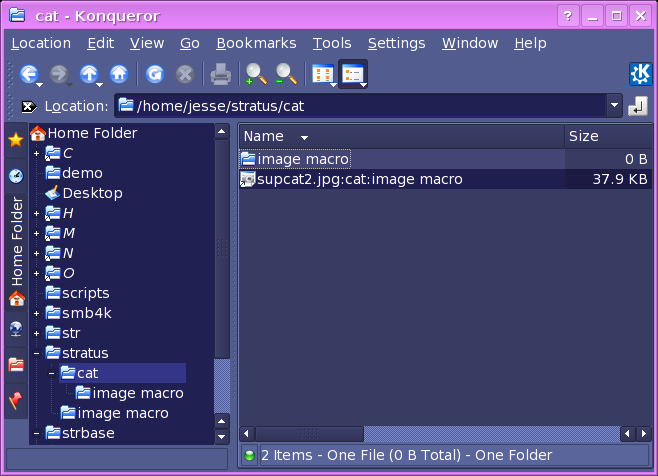Print the current view with printer icon
The width and height of the screenshot is (658, 476).
click(x=220, y=74)
